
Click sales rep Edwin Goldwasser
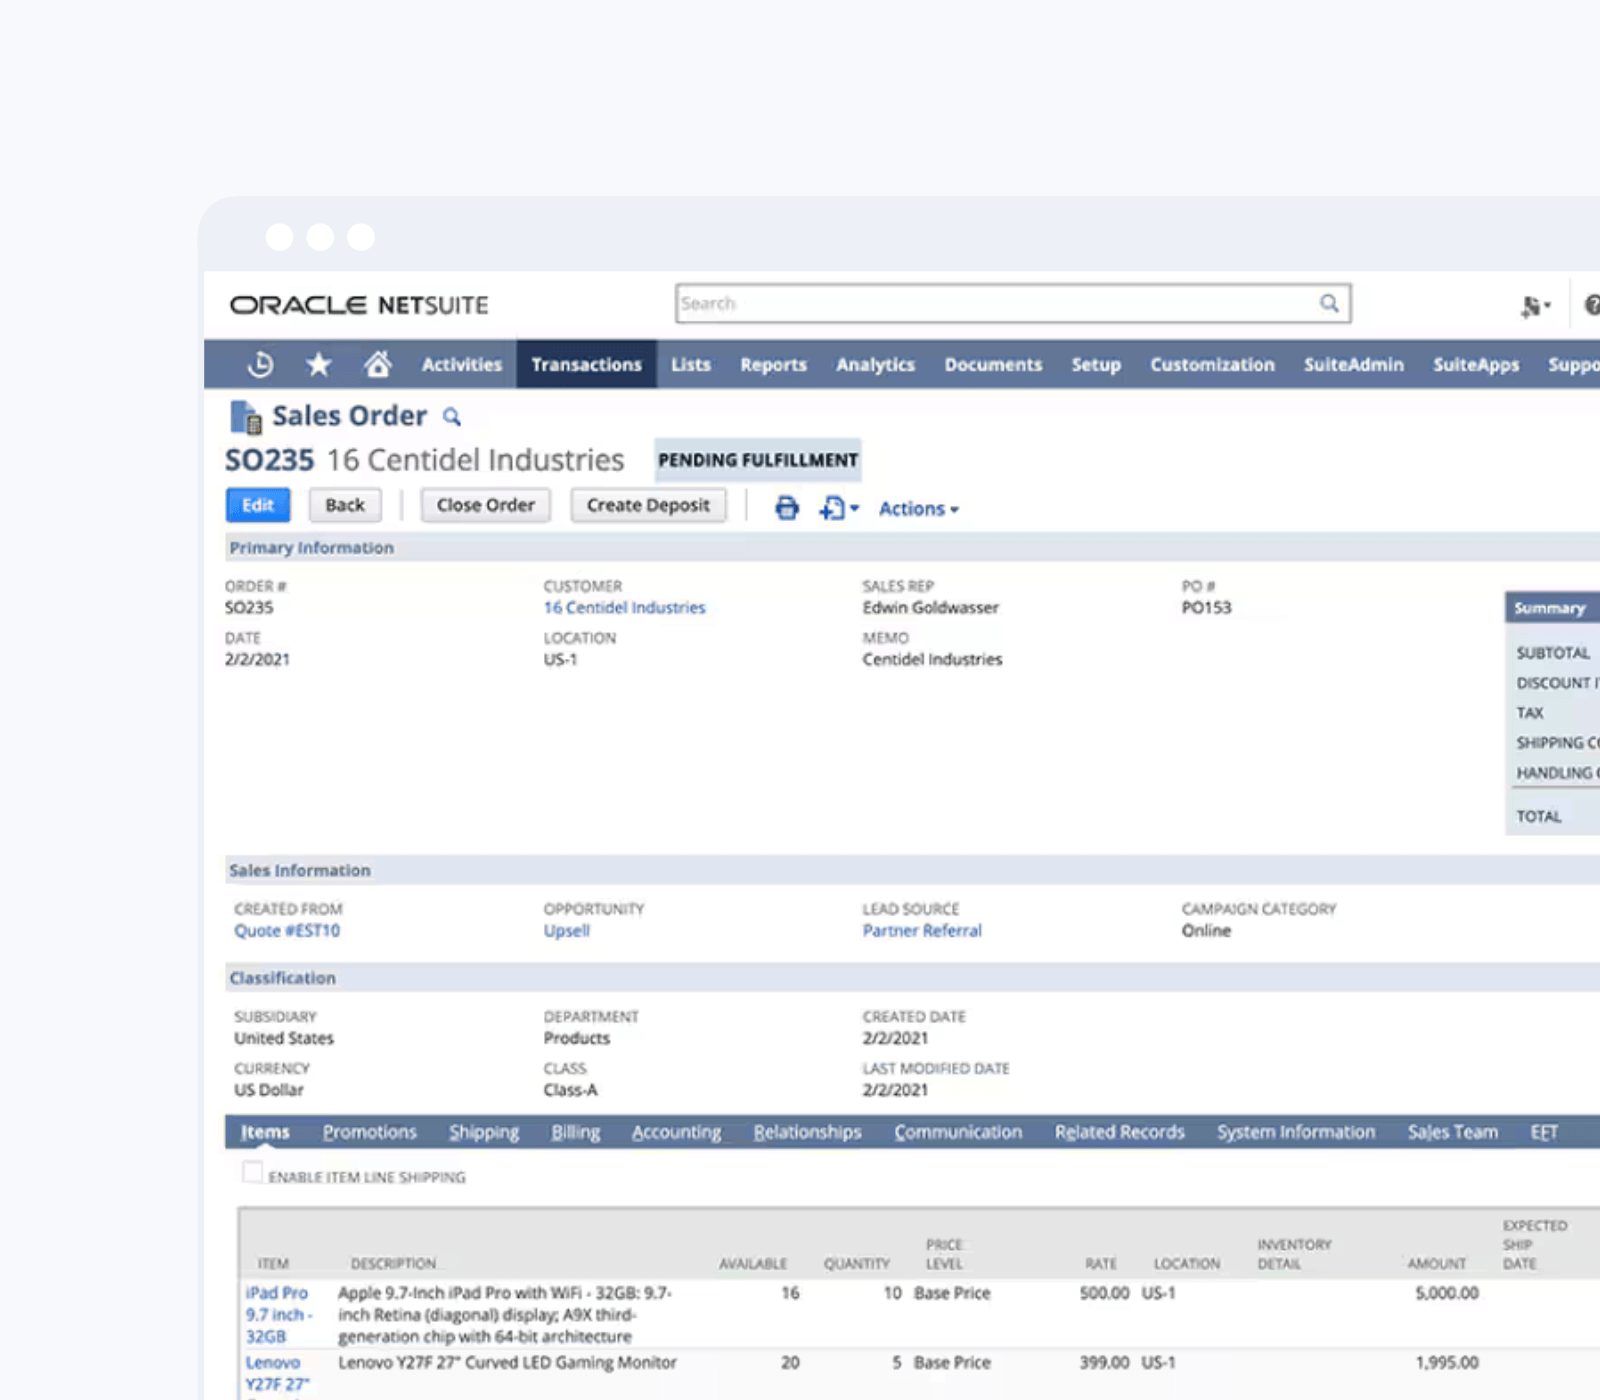(930, 607)
